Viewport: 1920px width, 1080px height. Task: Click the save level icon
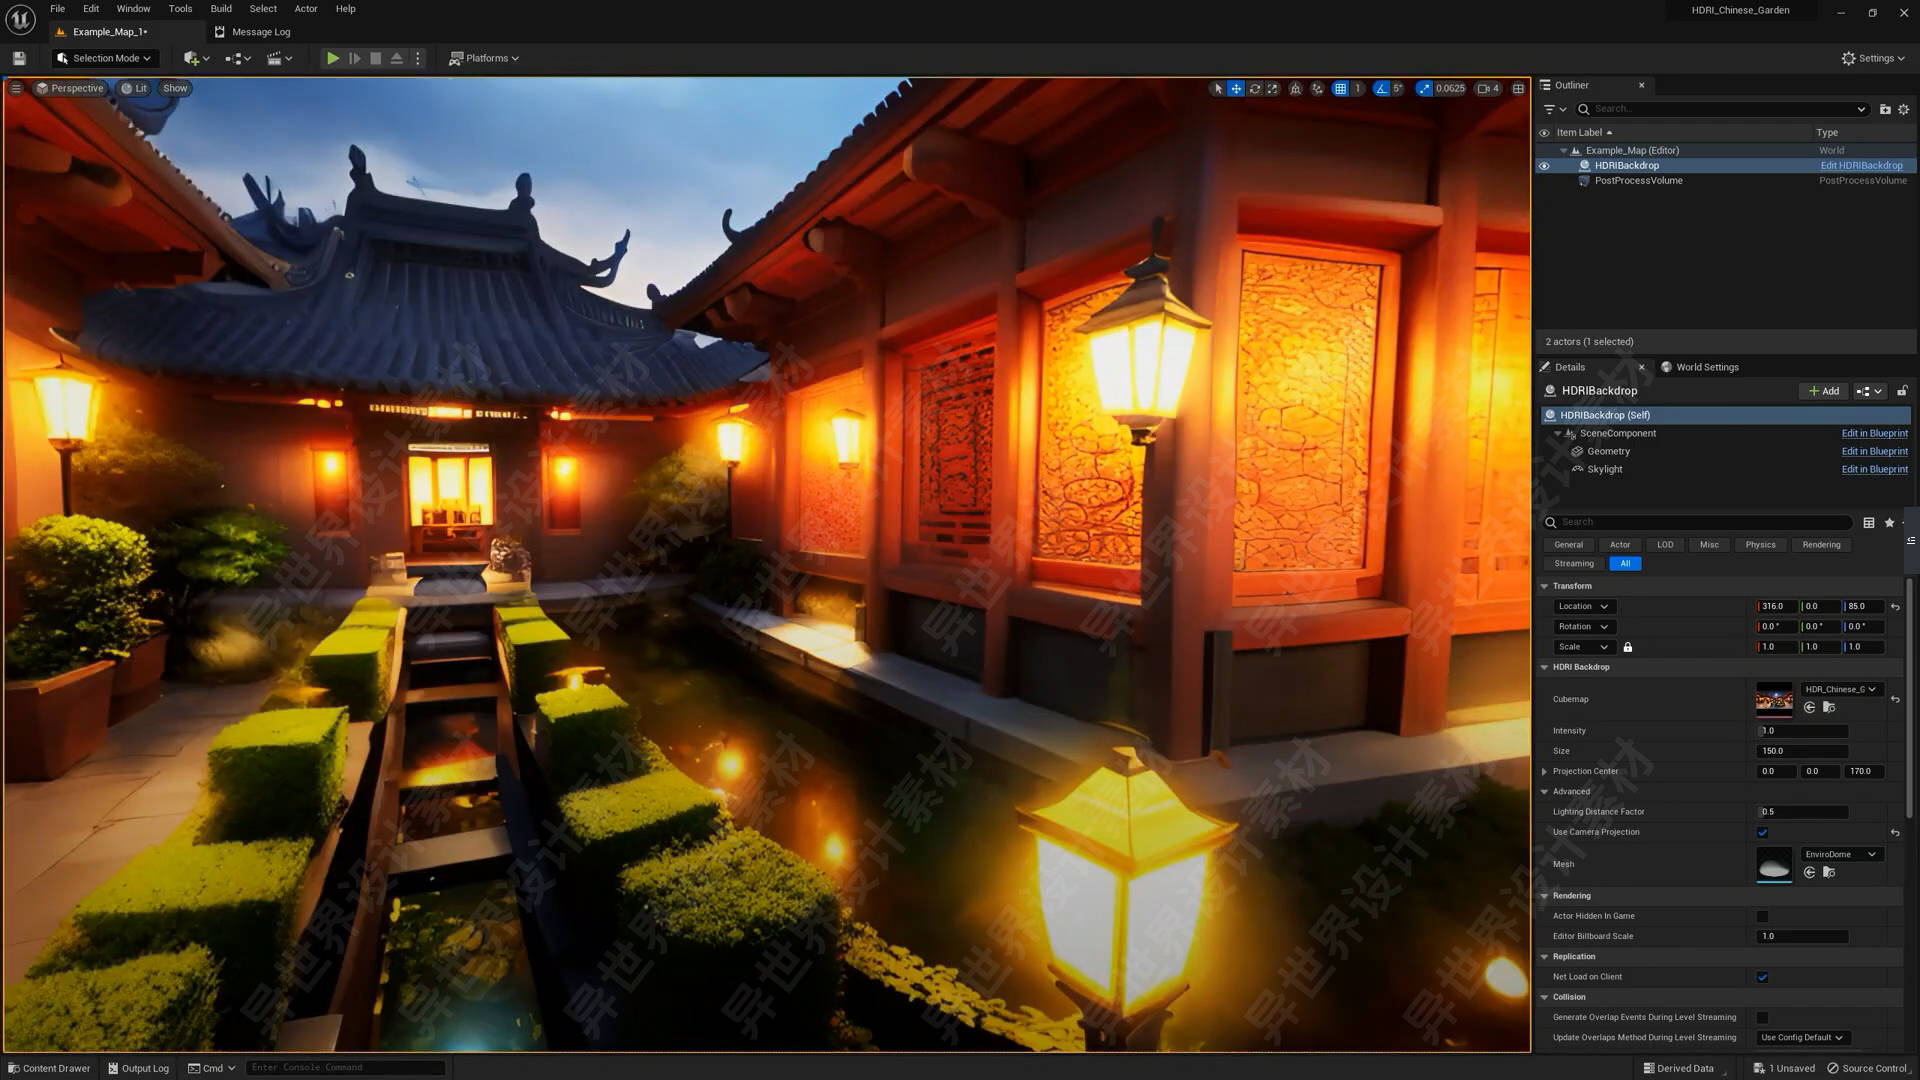click(19, 58)
